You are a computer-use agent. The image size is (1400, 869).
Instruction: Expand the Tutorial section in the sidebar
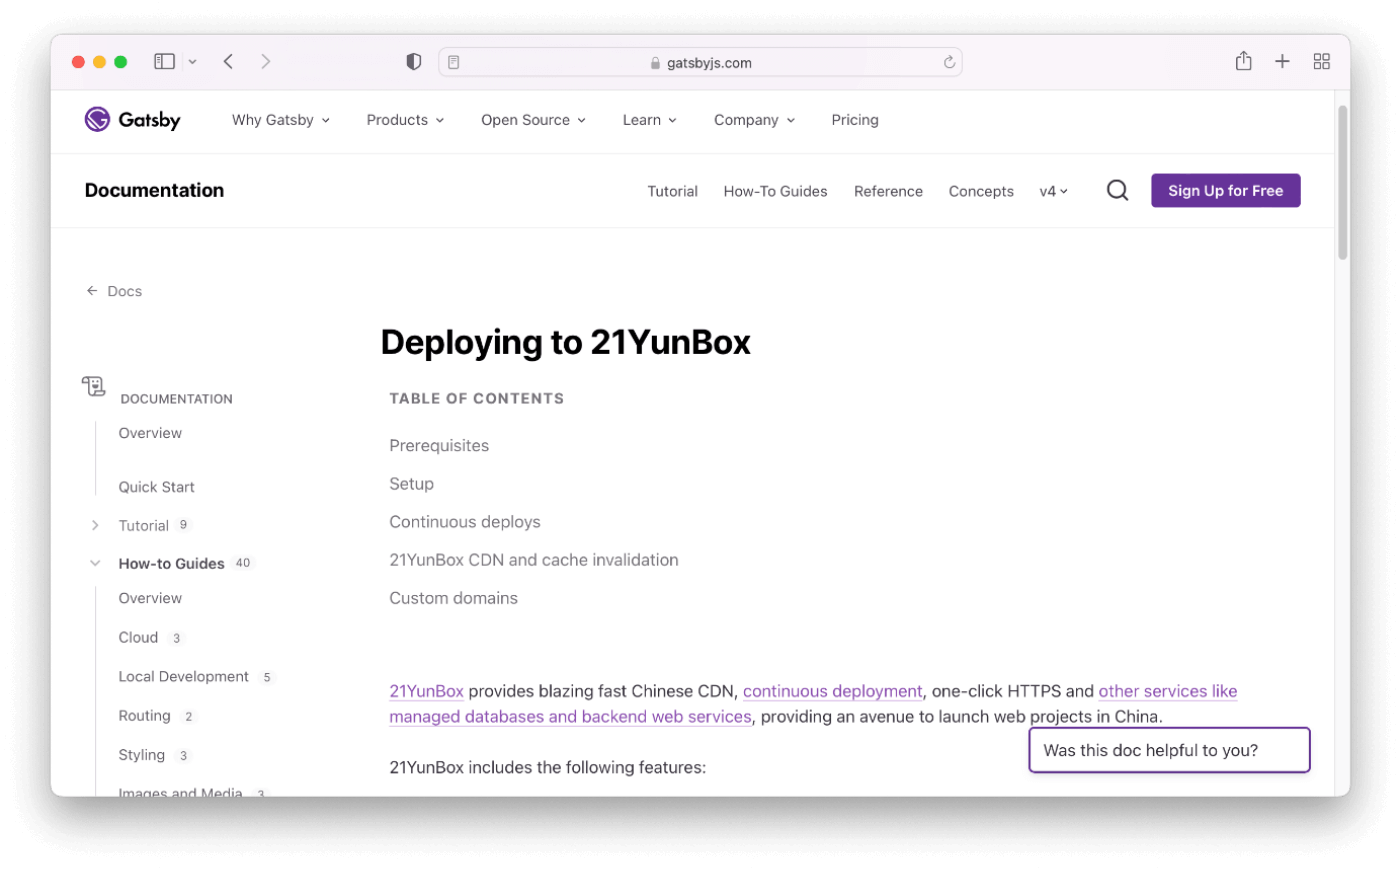[x=95, y=525]
